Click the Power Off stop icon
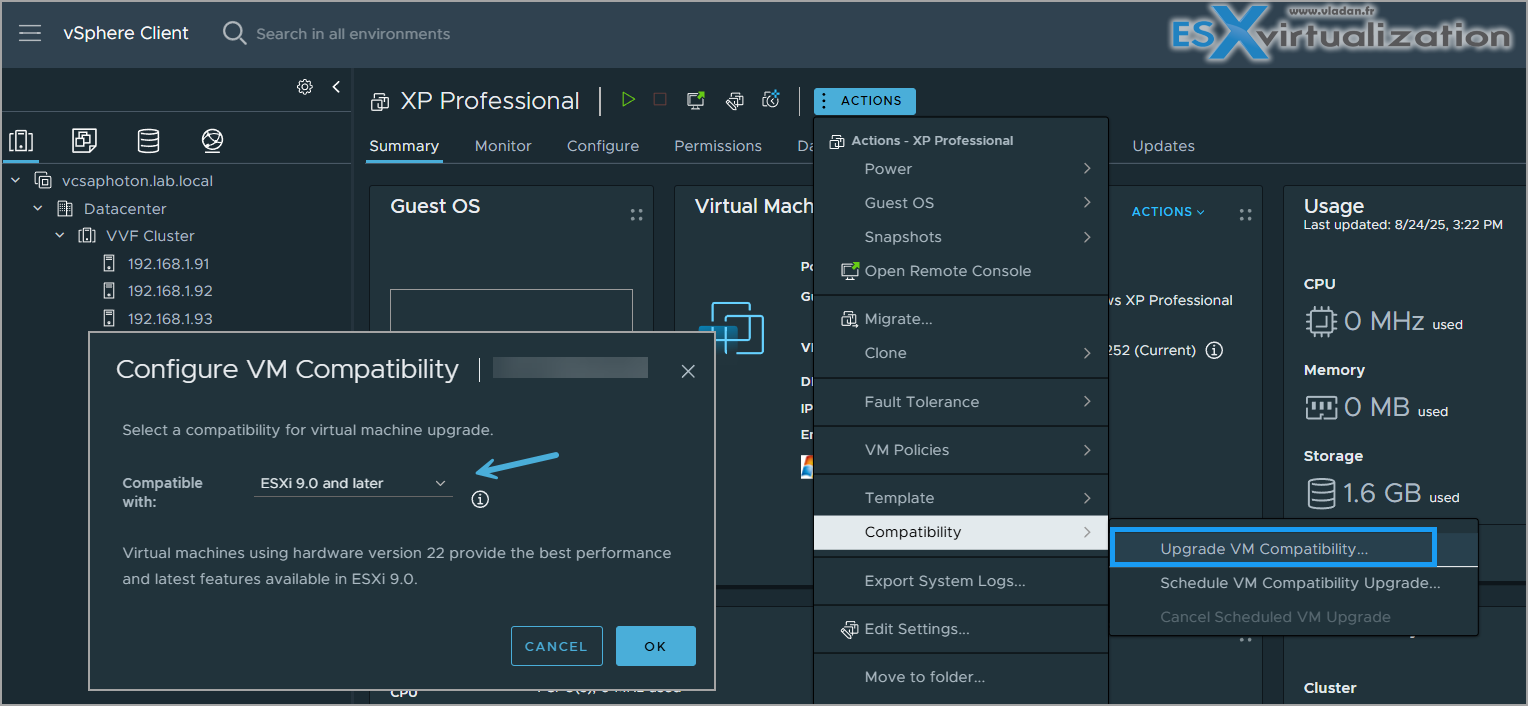Screen dimensions: 1528x706 (x=660, y=99)
